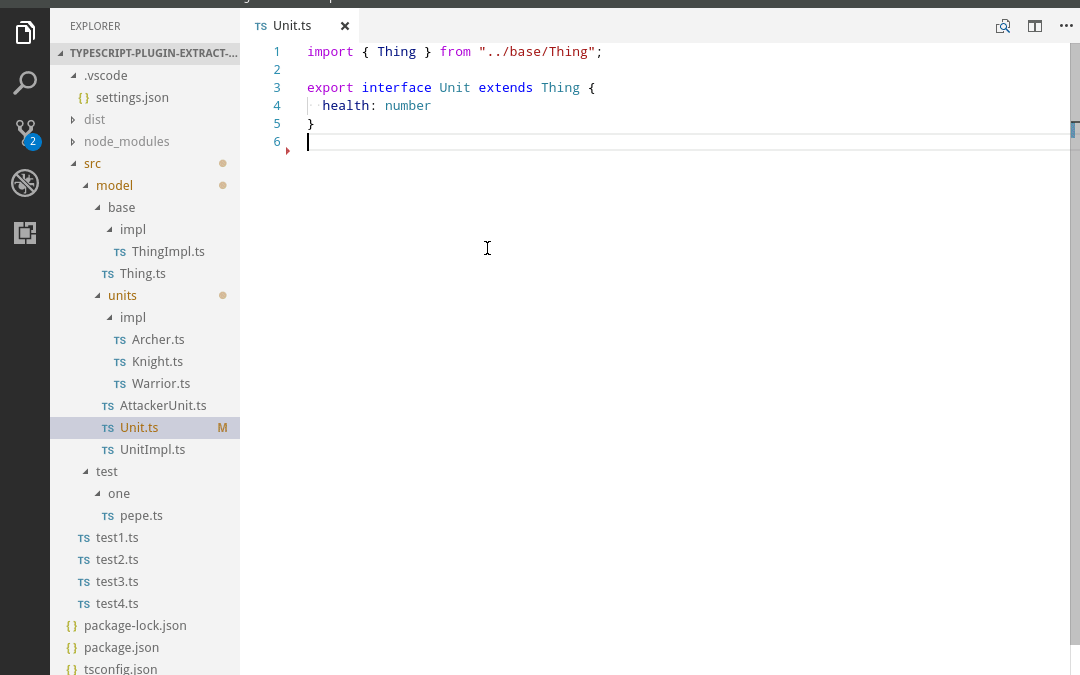Click the 'Unit' identifier on line 3
The height and width of the screenshot is (675, 1080).
(455, 87)
